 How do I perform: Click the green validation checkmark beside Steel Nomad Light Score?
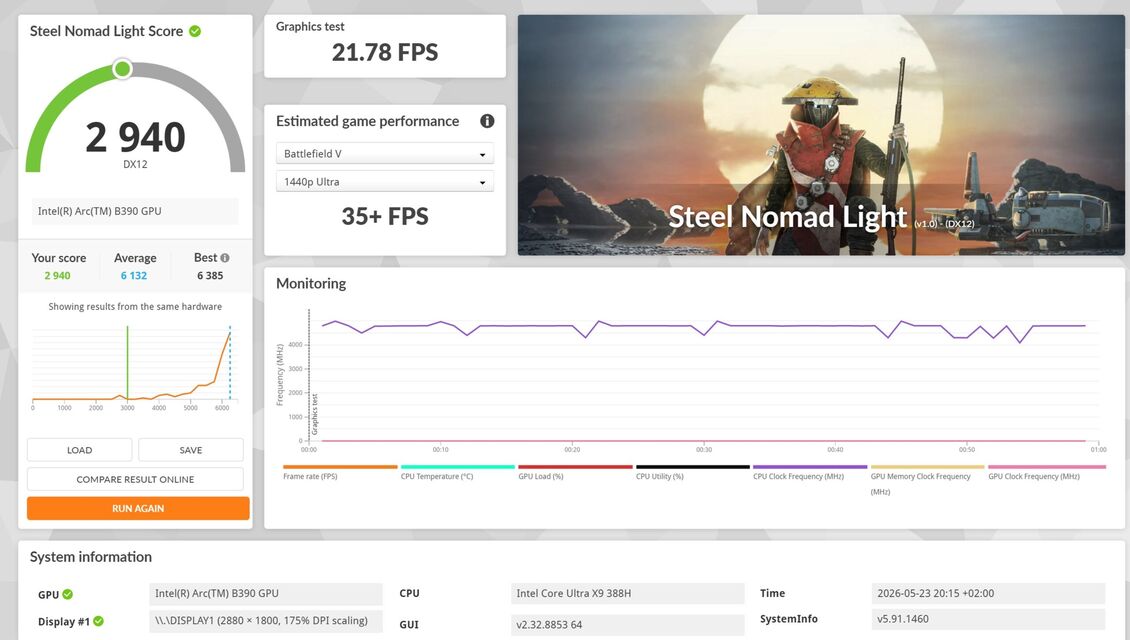tap(195, 31)
